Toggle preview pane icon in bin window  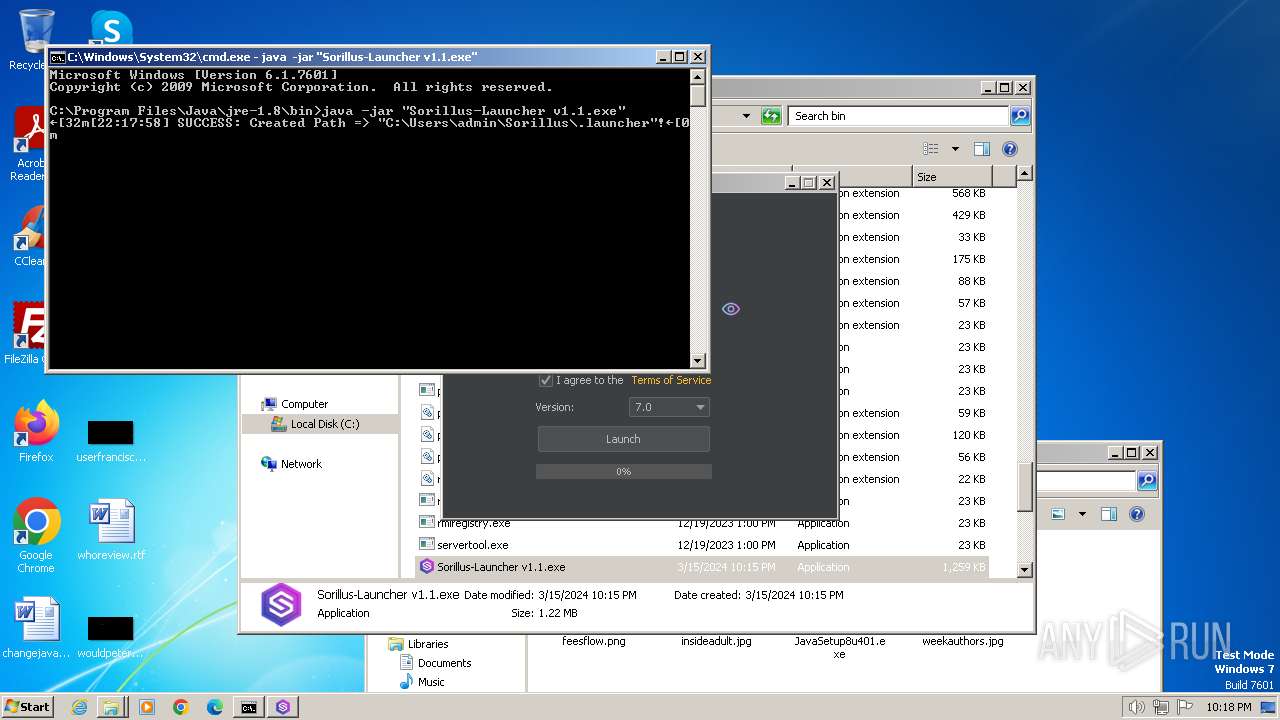tap(982, 149)
